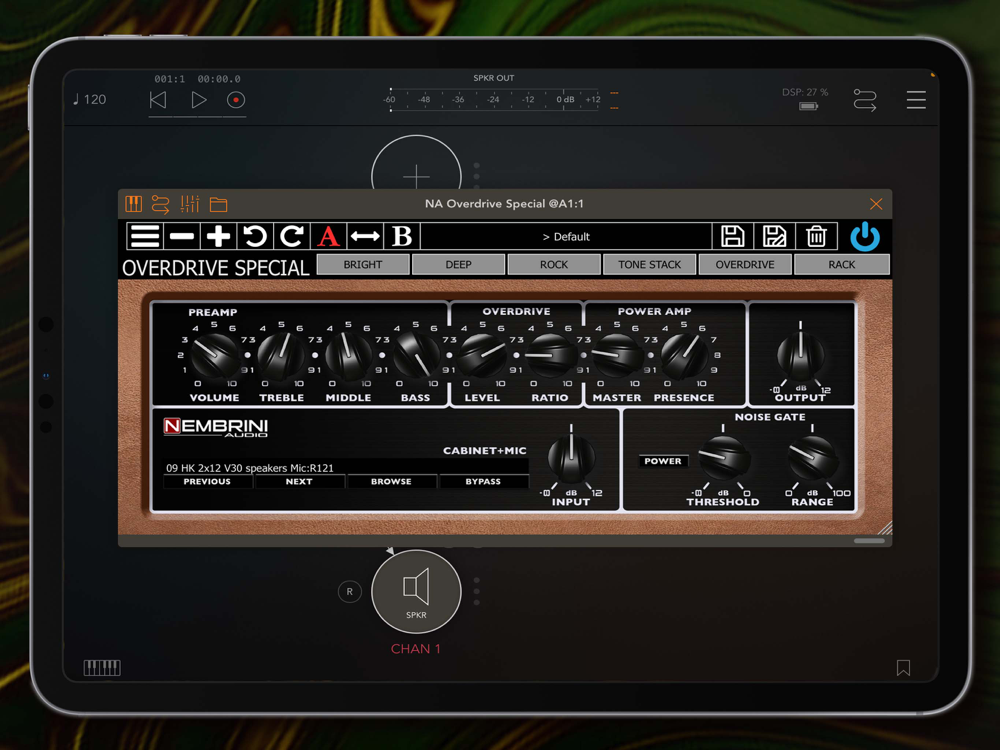Click the overdrive RATIO knob

click(550, 356)
